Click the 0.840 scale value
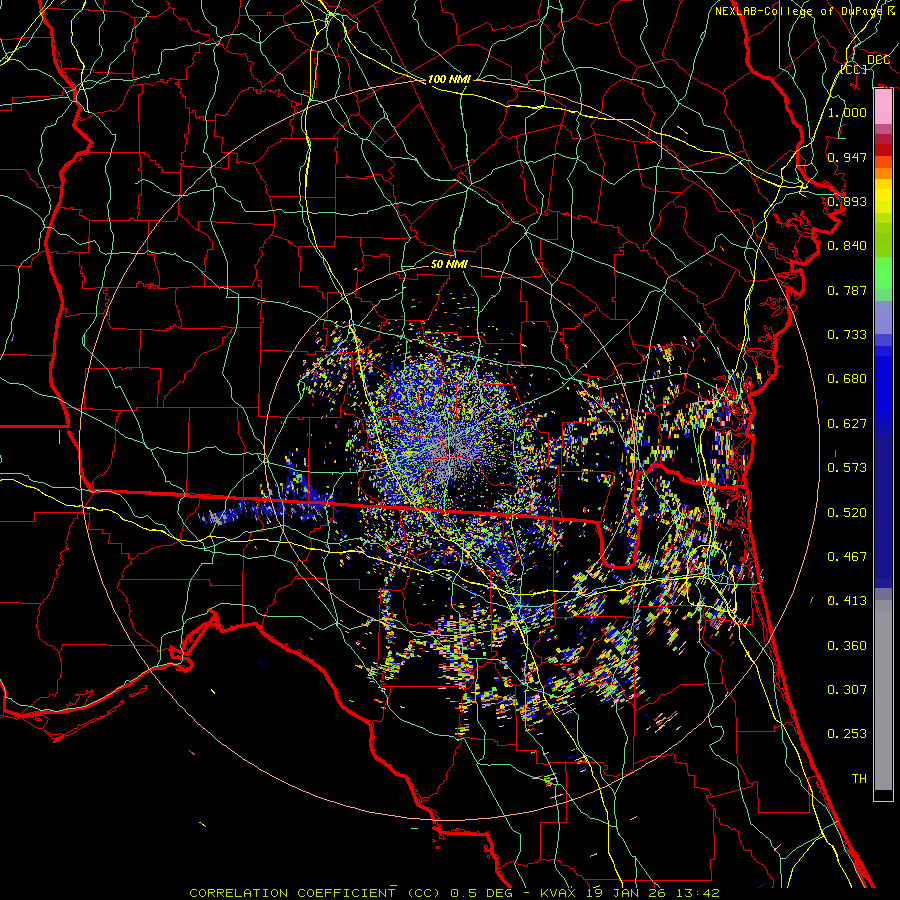Image resolution: width=900 pixels, height=900 pixels. [847, 246]
